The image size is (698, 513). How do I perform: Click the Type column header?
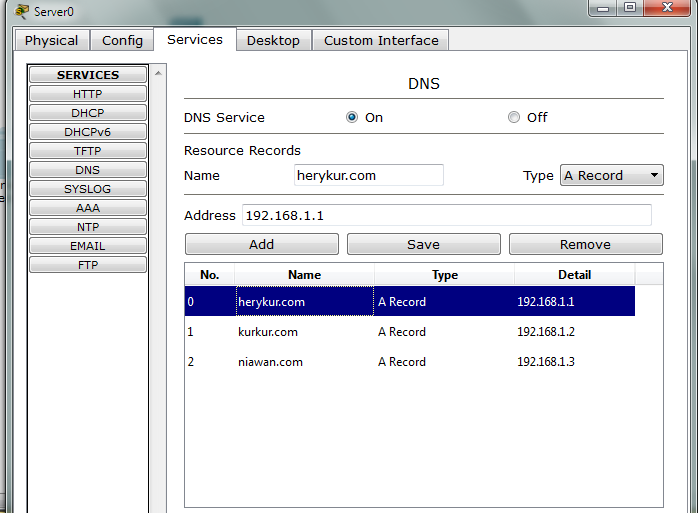point(445,274)
